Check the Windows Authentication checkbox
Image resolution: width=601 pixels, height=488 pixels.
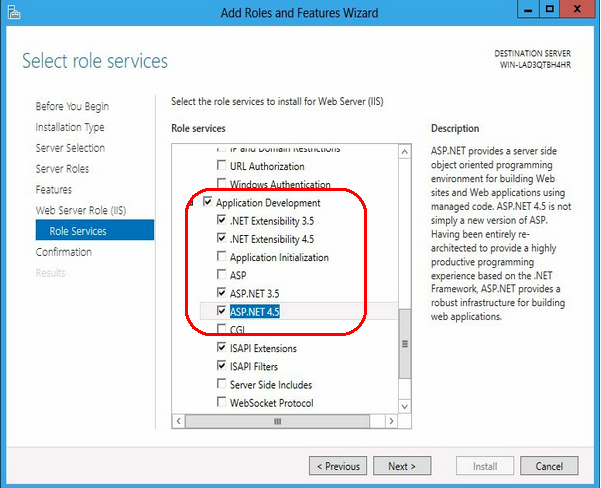(222, 183)
